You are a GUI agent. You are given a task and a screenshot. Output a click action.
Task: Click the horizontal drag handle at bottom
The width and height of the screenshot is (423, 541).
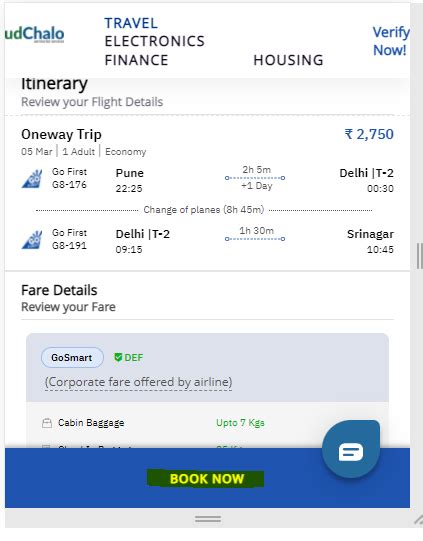click(208, 519)
